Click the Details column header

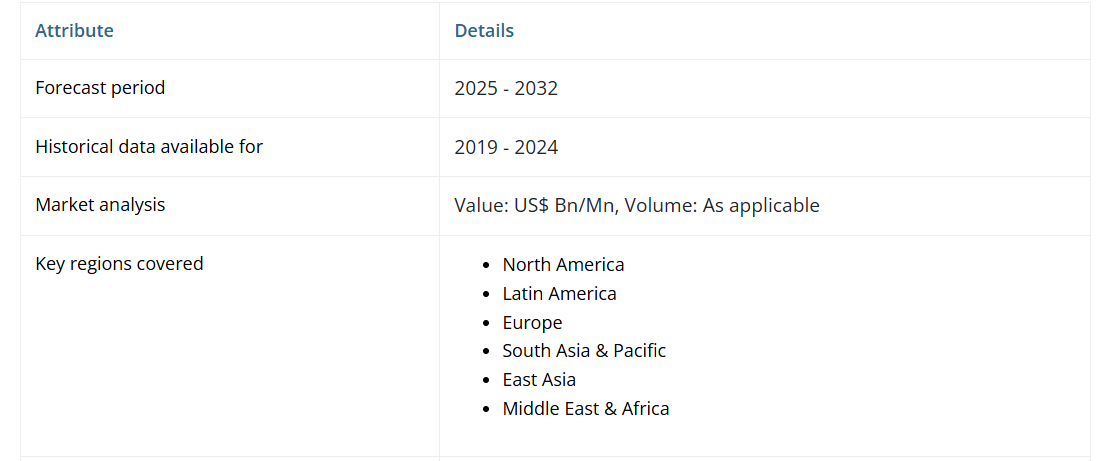(x=484, y=31)
